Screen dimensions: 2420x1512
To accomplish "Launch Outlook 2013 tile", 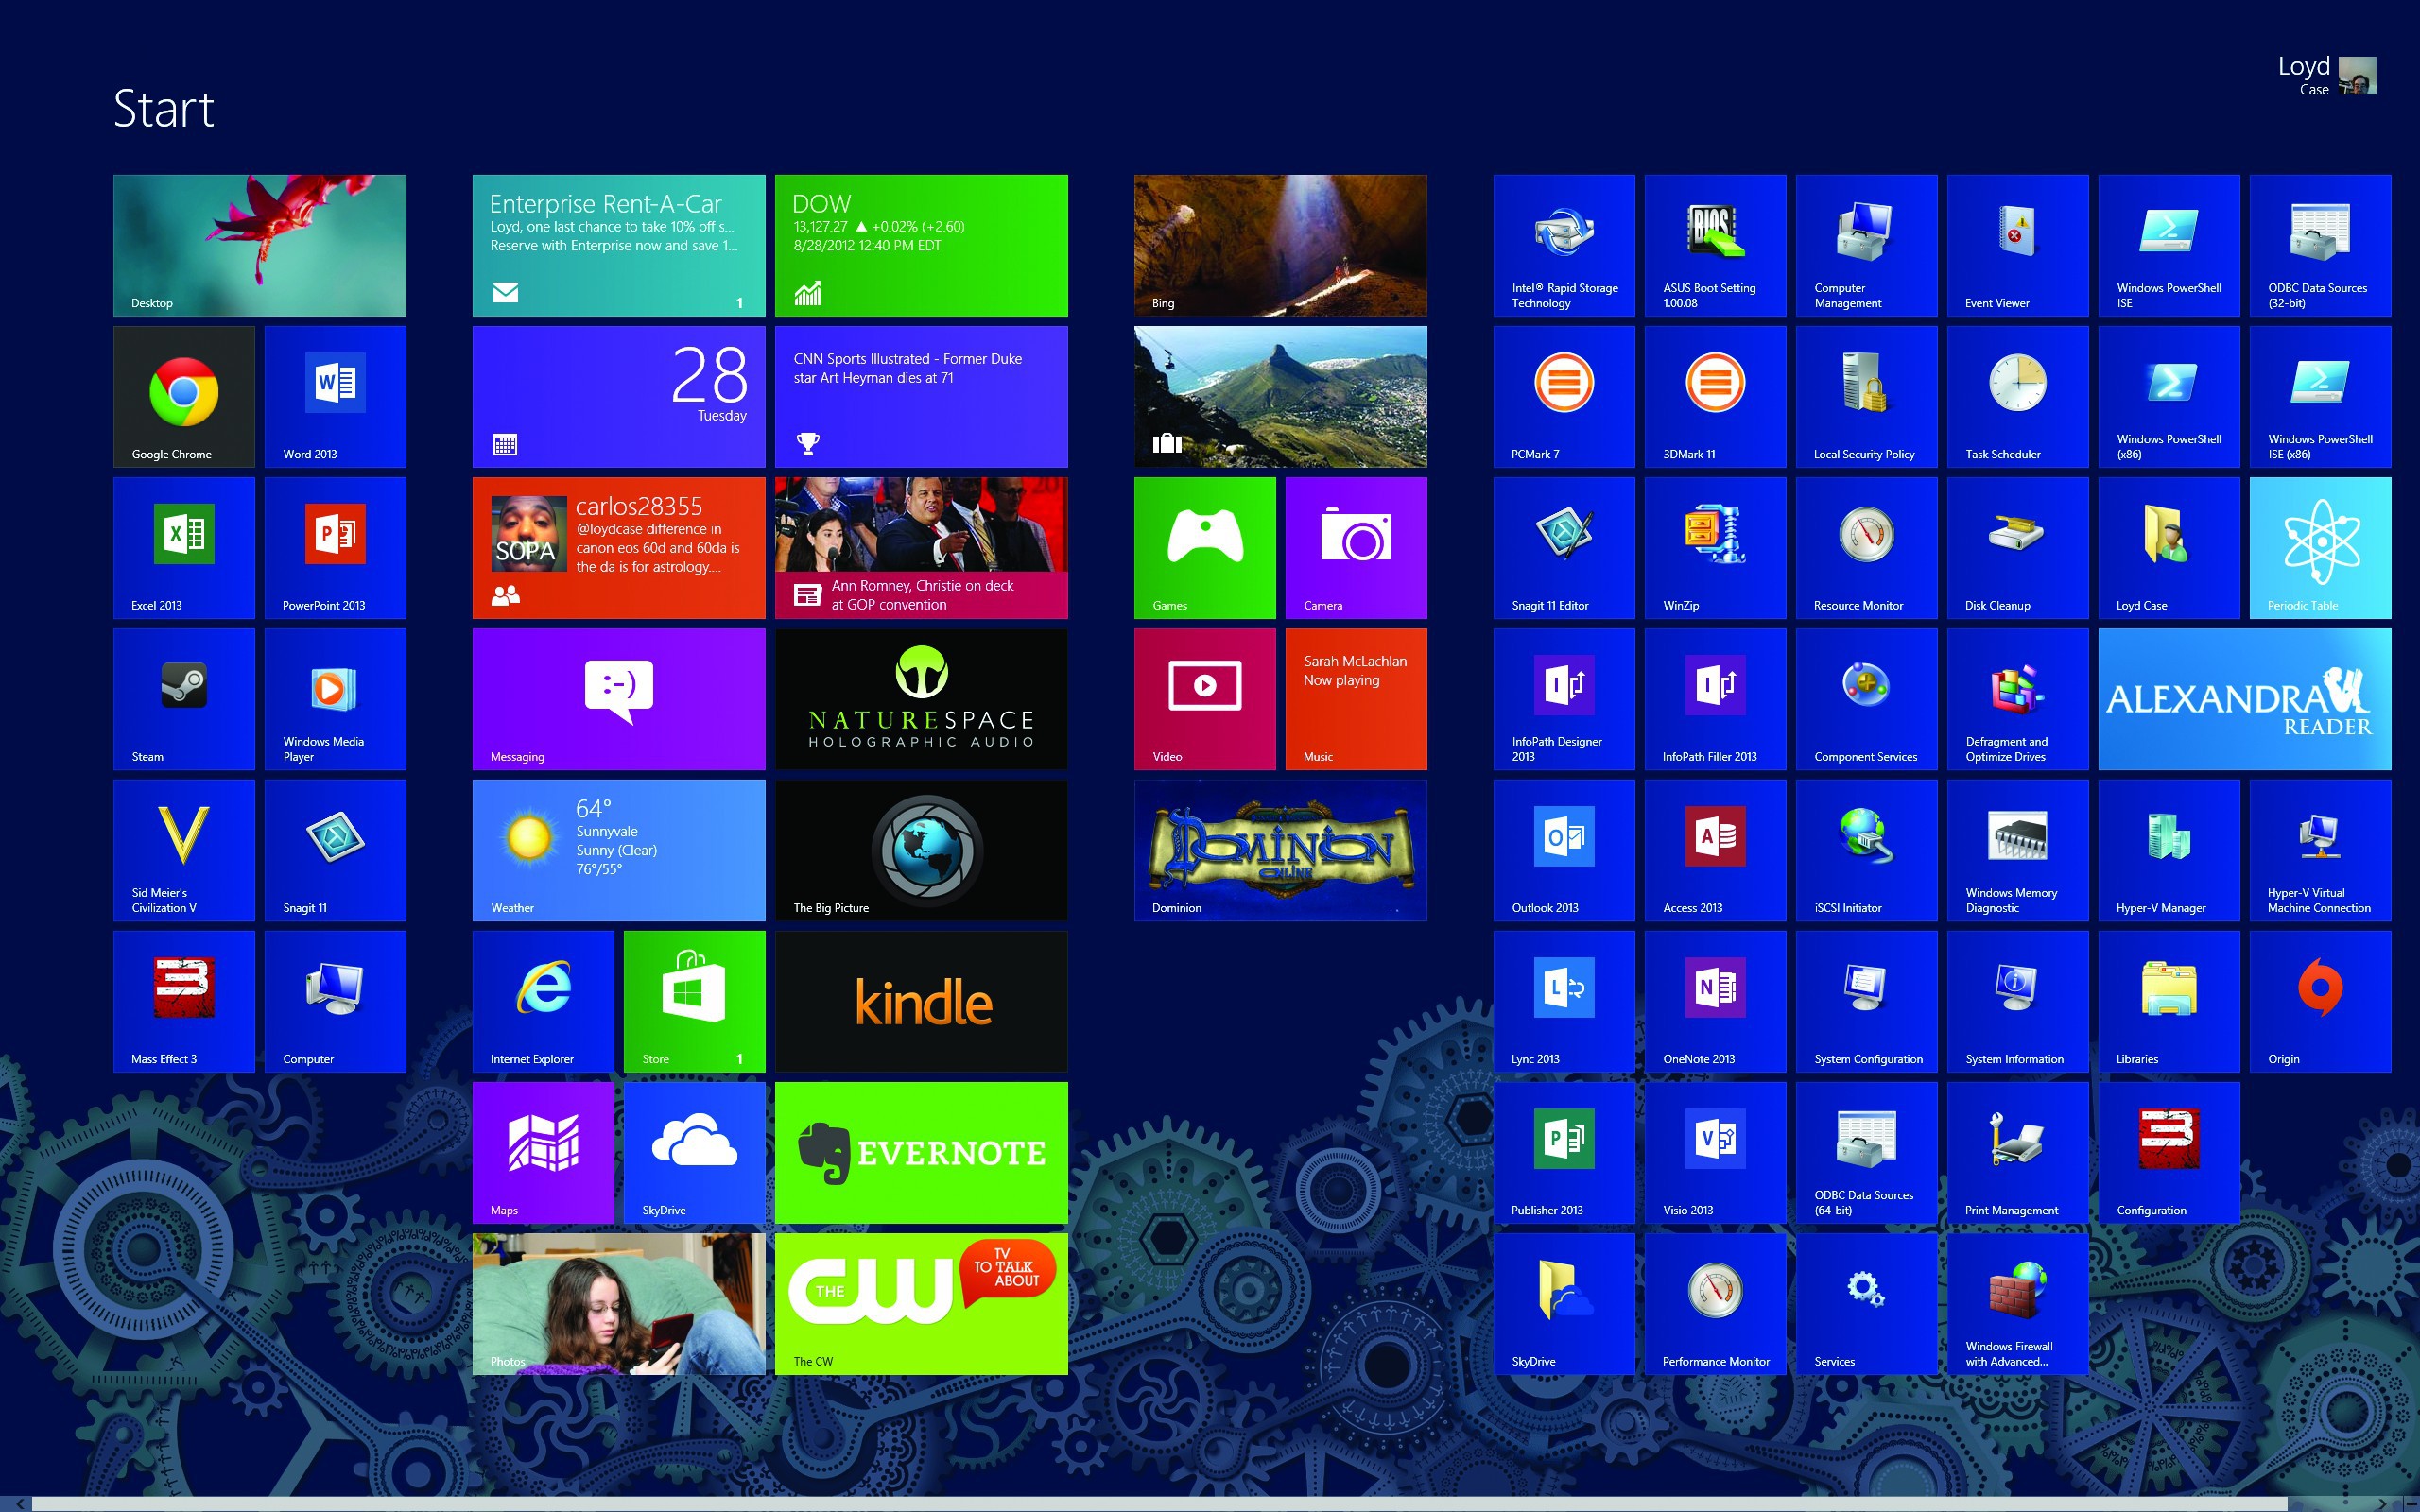I will pos(1564,850).
